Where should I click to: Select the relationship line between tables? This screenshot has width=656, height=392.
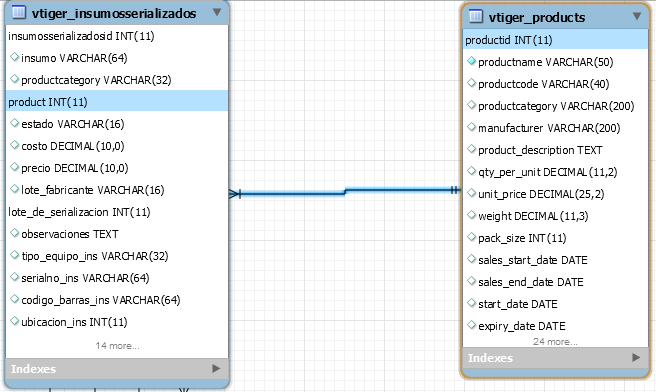(345, 192)
